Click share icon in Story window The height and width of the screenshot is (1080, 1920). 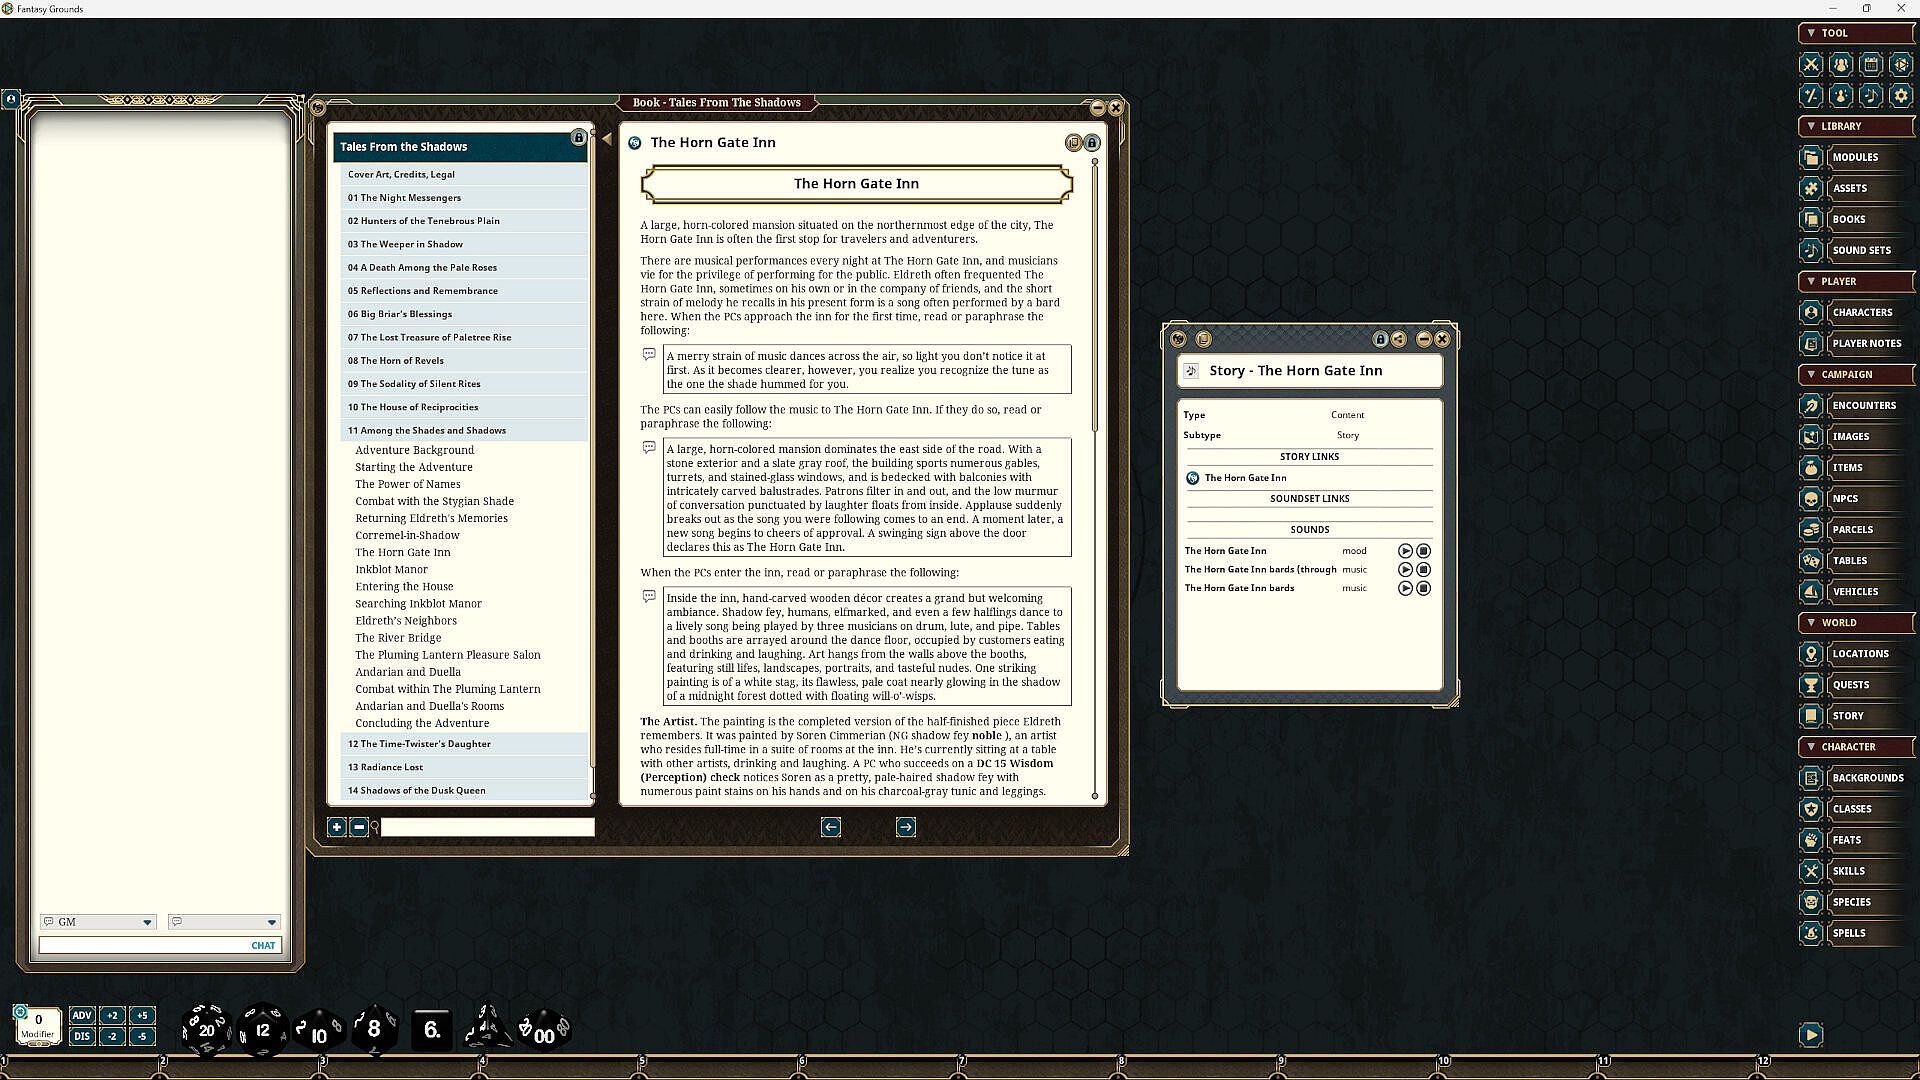pos(1399,339)
